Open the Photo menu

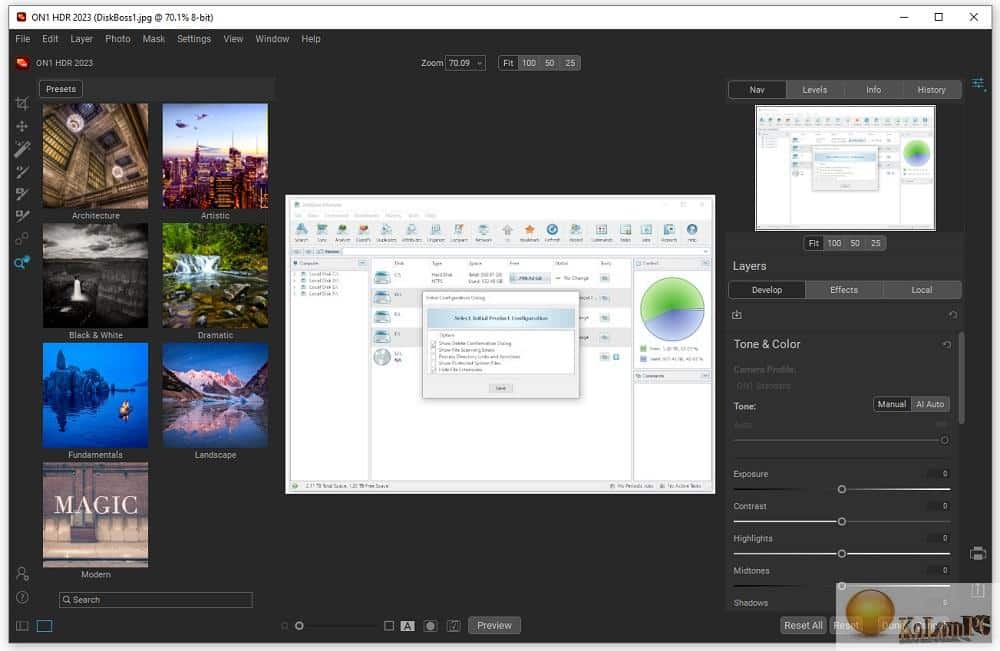(x=118, y=39)
